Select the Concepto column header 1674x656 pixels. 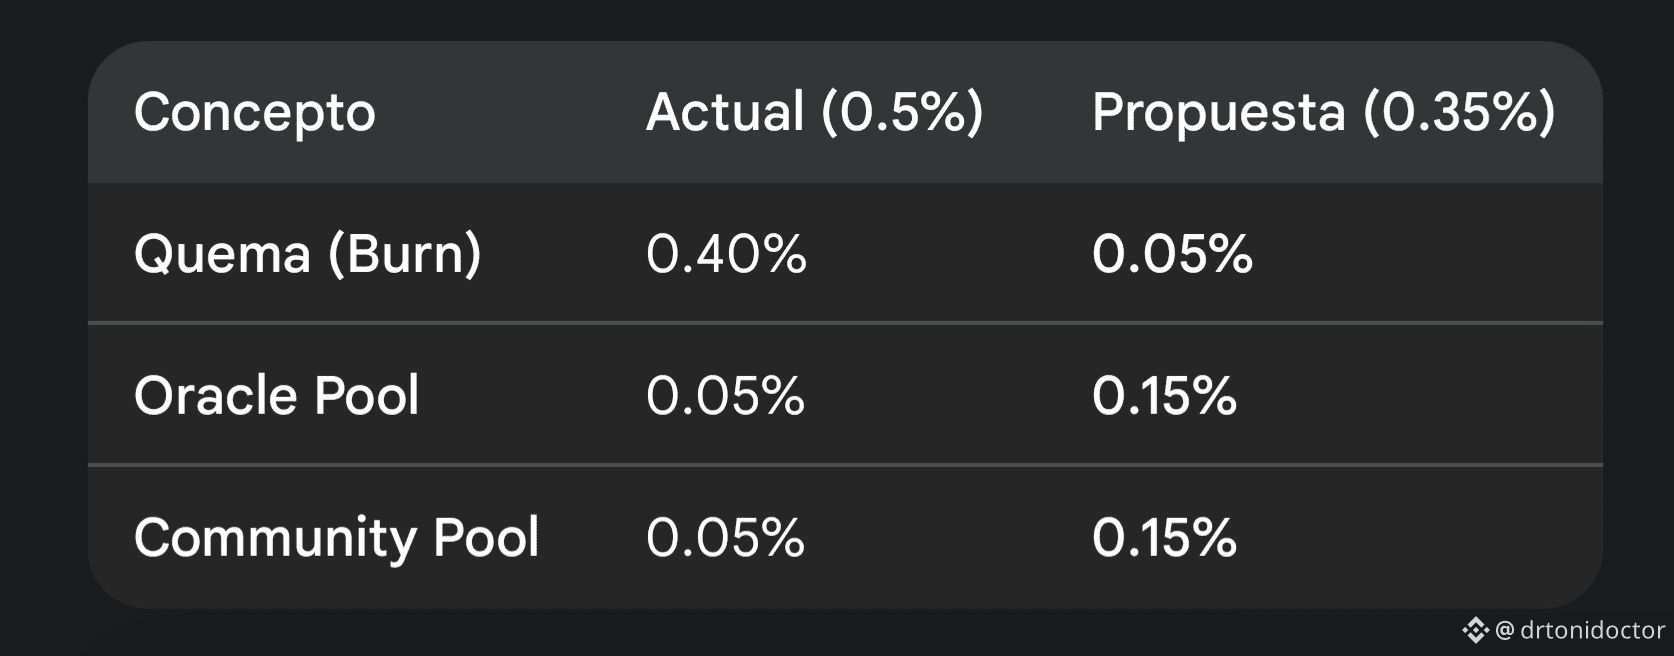255,112
